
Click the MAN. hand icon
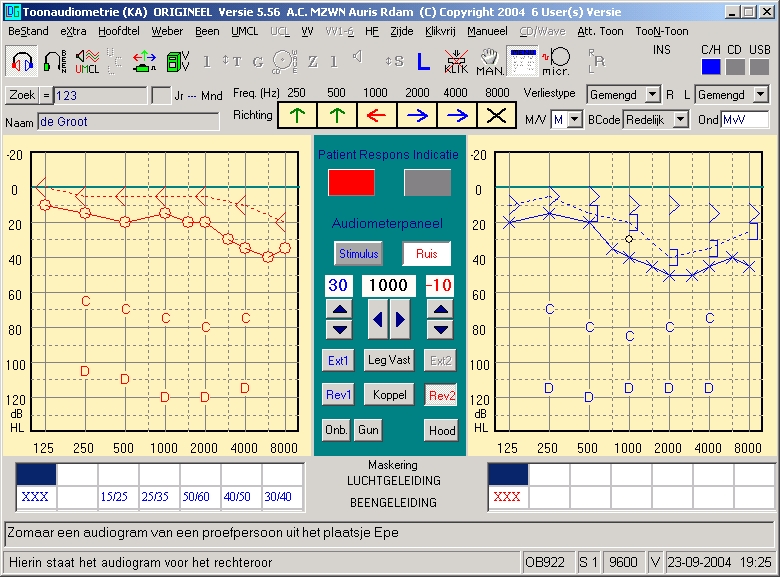tap(489, 61)
